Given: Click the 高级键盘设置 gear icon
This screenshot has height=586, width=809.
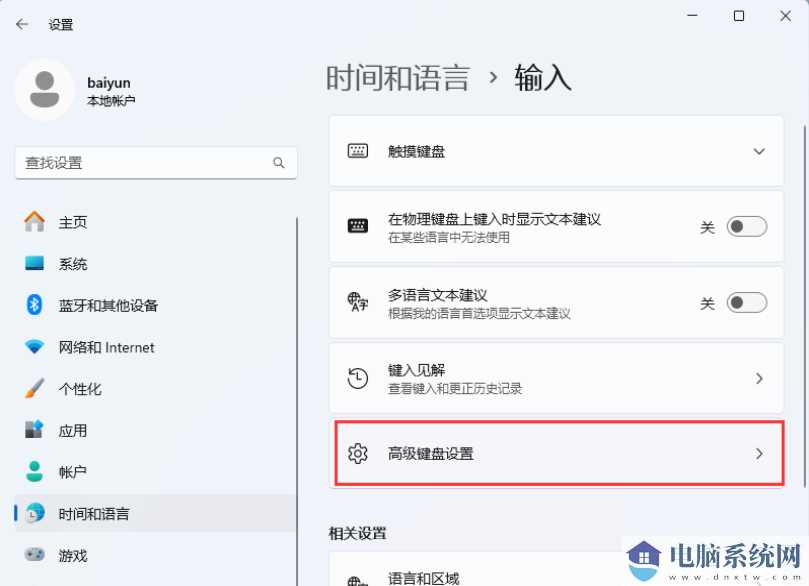Looking at the screenshot, I should tap(358, 453).
